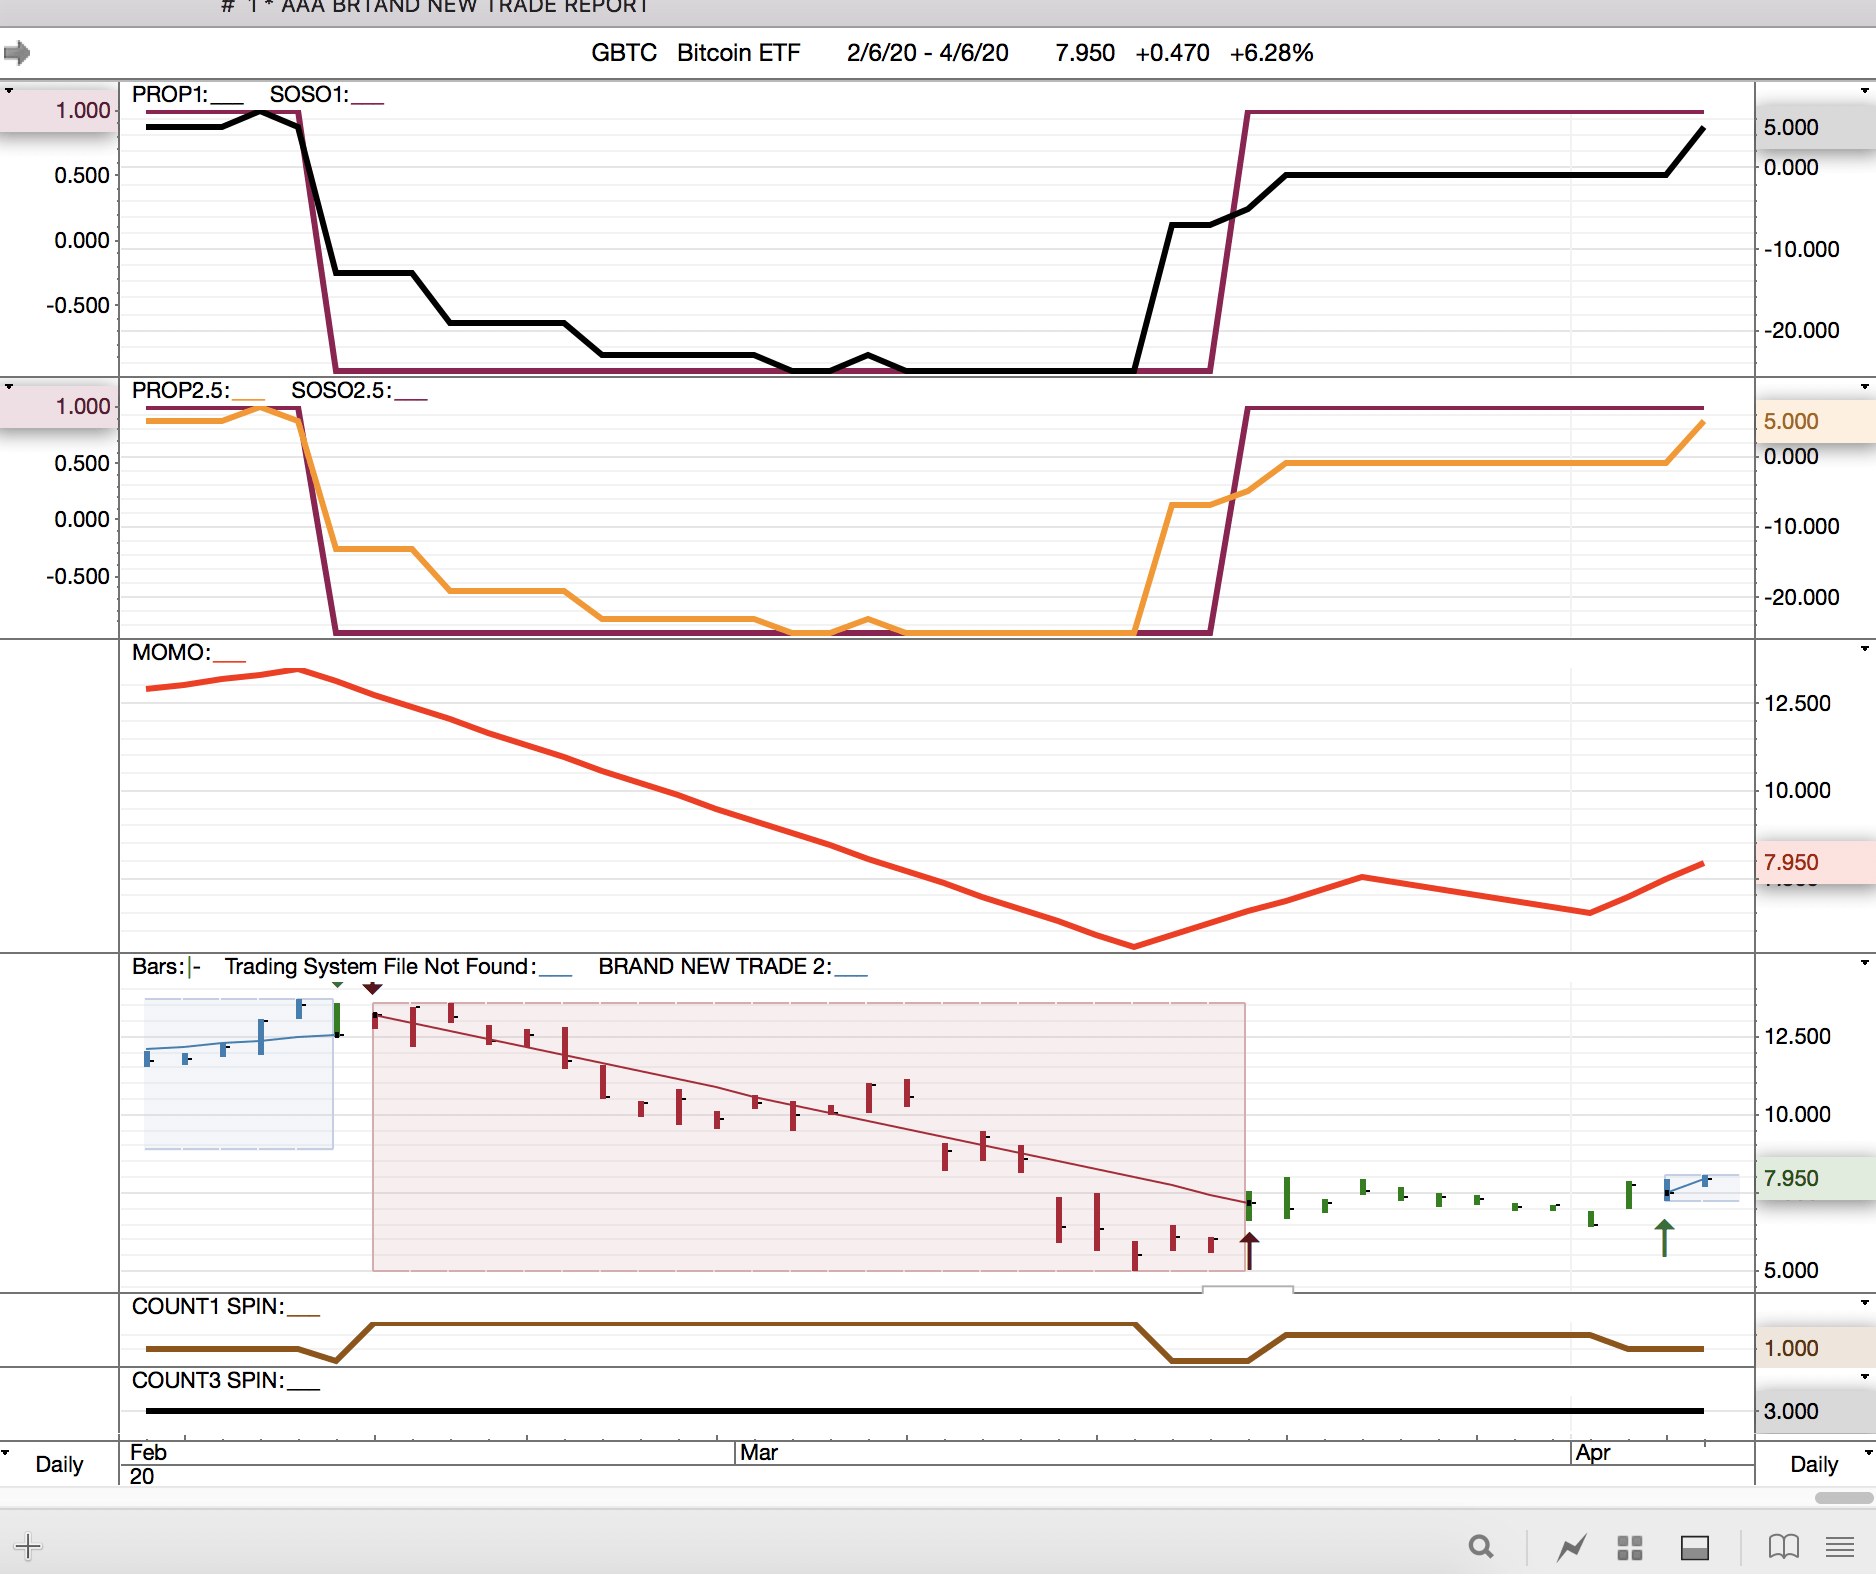Image resolution: width=1876 pixels, height=1574 pixels.
Task: Click the +6.28% percent change value
Action: [x=1272, y=53]
